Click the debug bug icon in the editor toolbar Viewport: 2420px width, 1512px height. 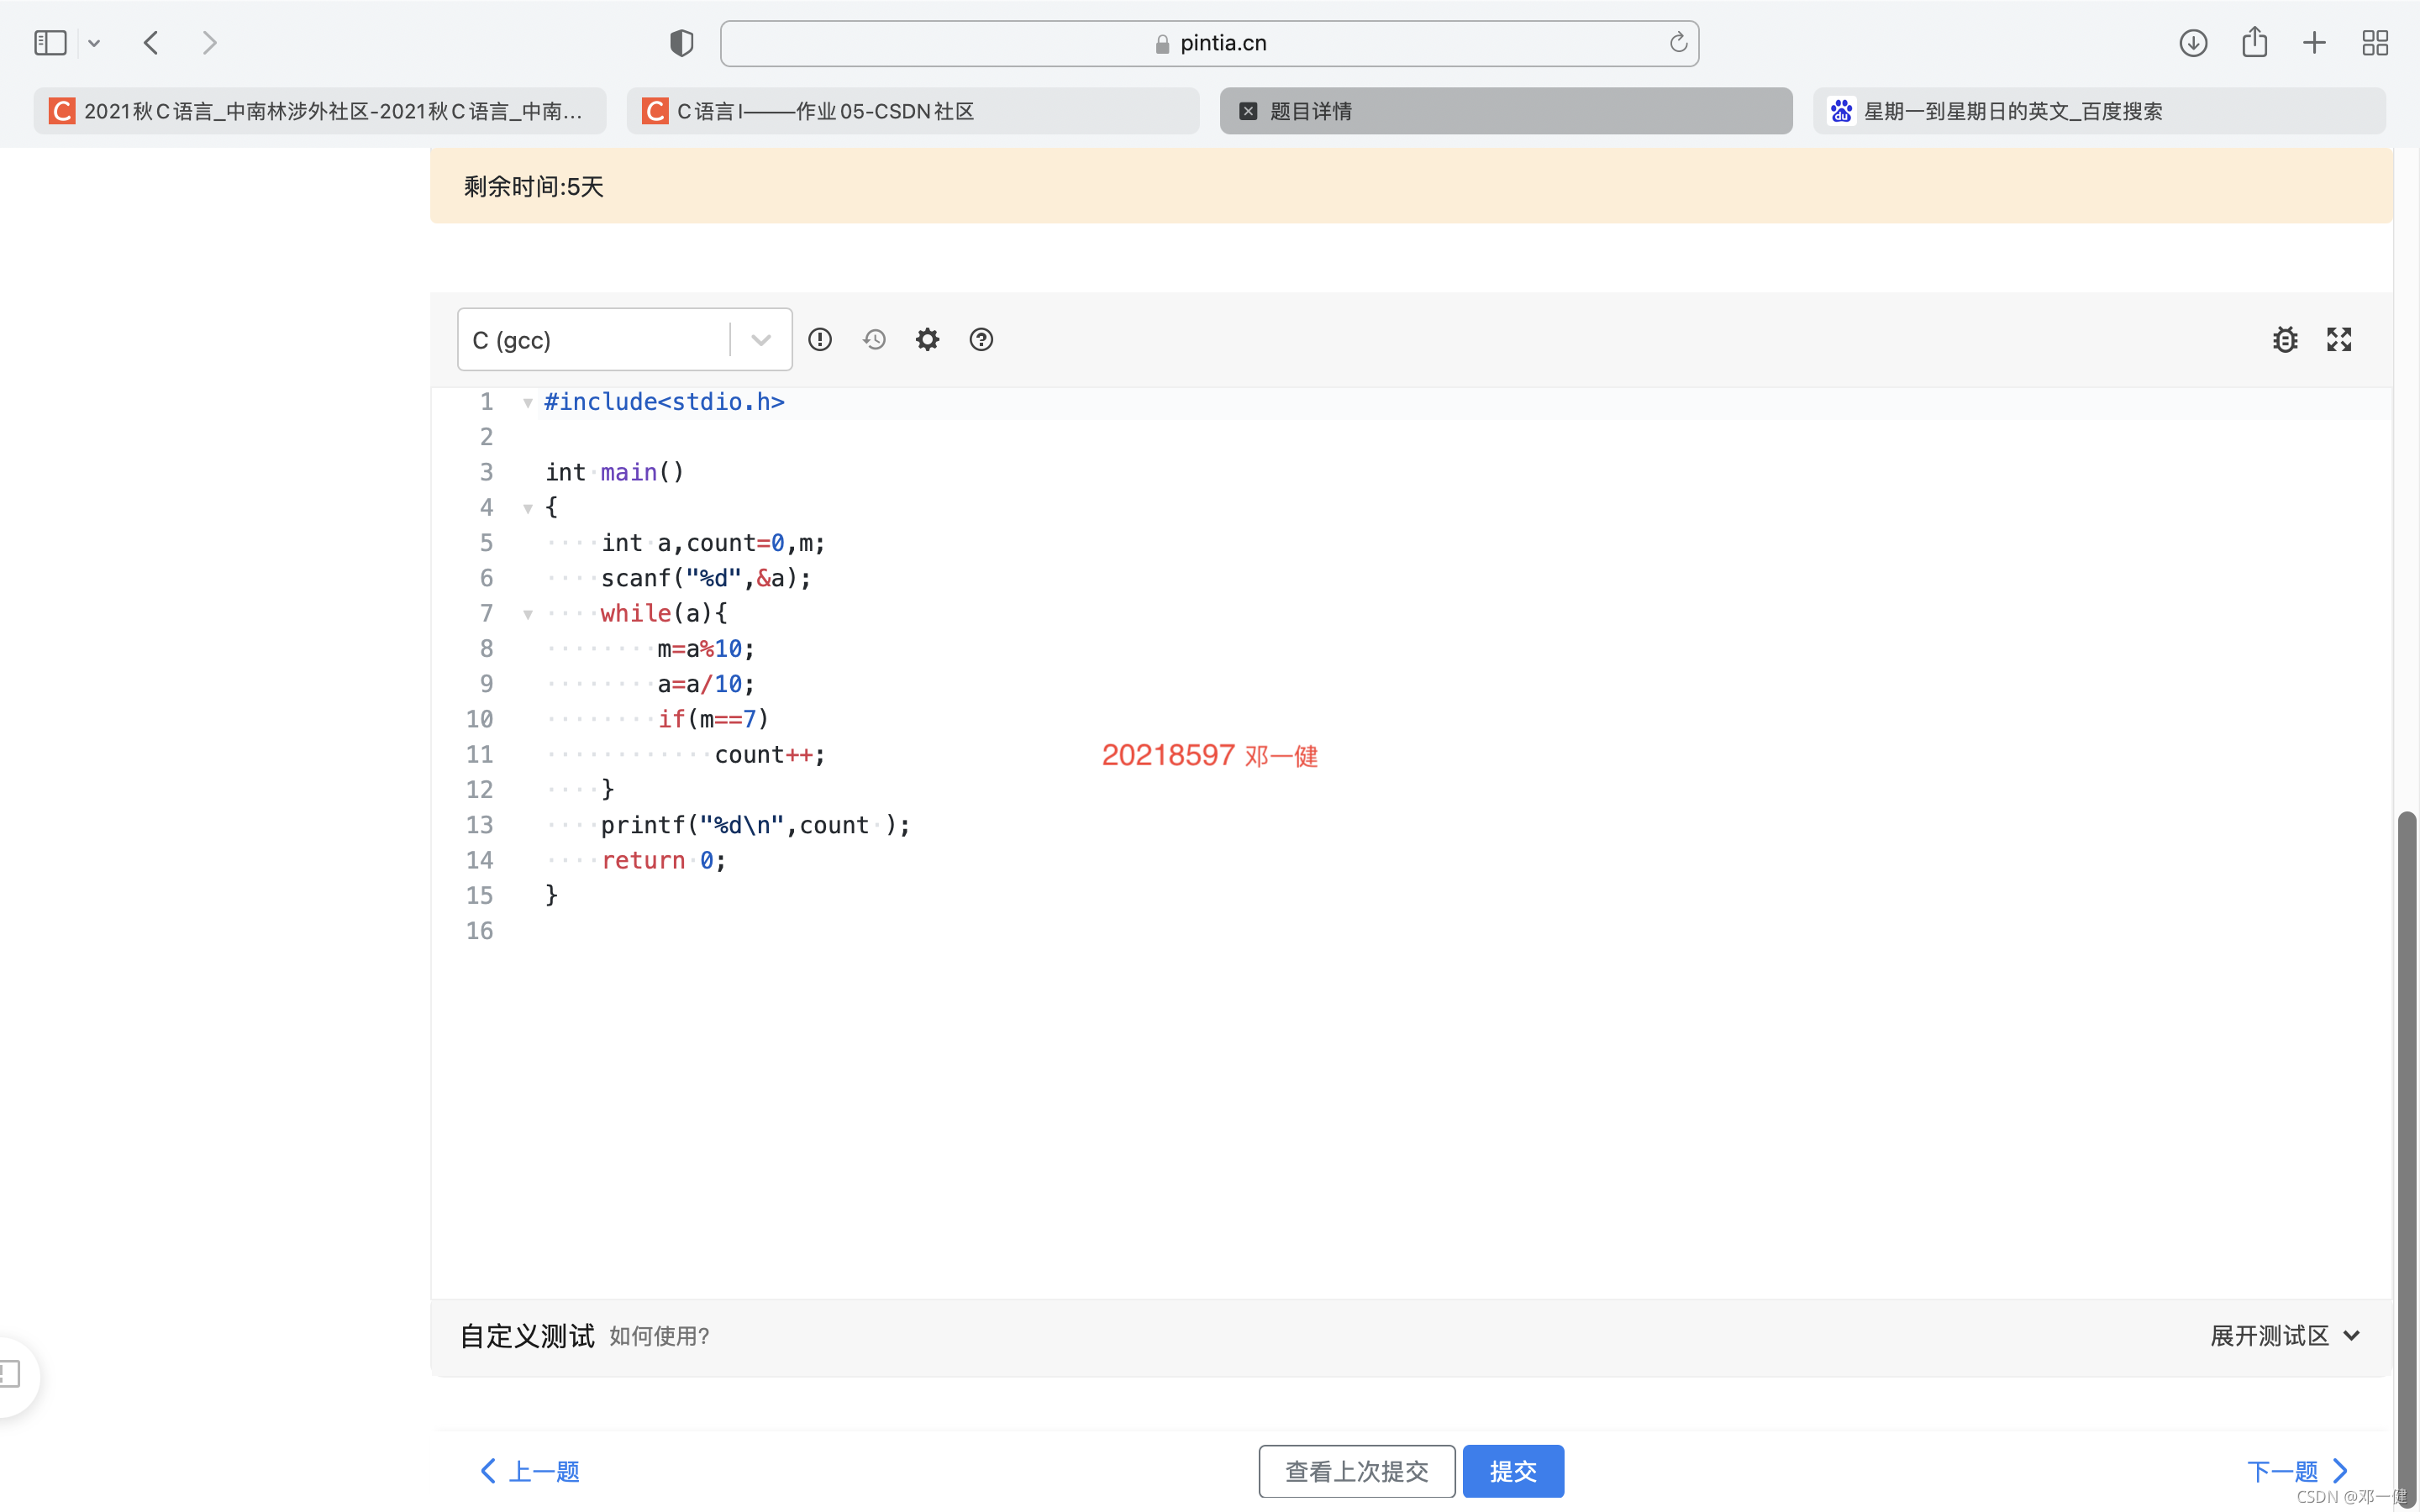pos(2284,340)
